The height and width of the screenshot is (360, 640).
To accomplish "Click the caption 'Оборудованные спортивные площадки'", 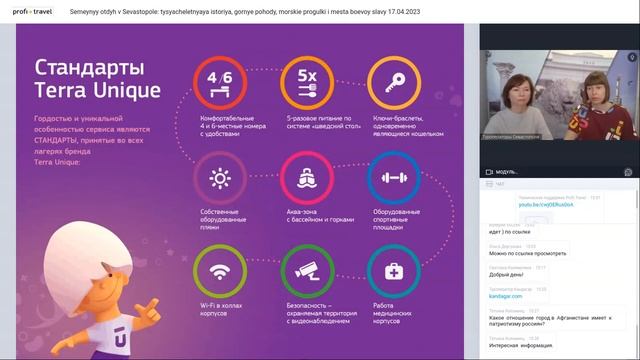I will pyautogui.click(x=396, y=219).
